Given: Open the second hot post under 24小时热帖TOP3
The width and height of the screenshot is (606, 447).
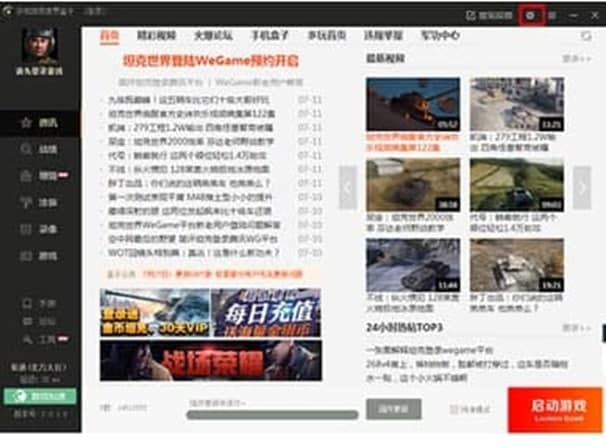Looking at the screenshot, I should (467, 364).
